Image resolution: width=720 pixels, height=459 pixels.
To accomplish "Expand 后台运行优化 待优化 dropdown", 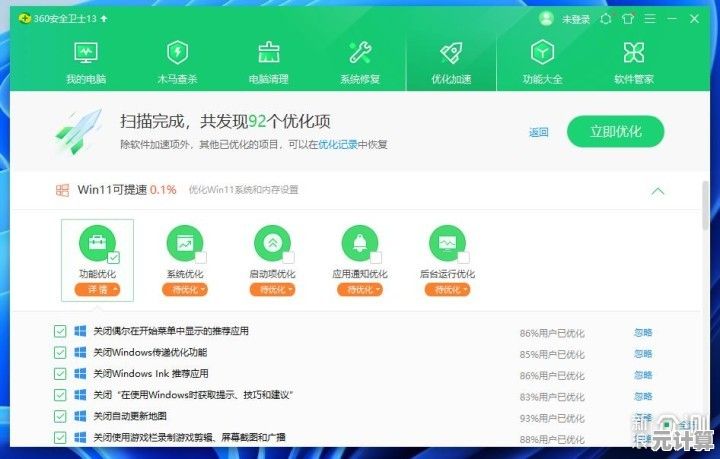I will (x=447, y=289).
